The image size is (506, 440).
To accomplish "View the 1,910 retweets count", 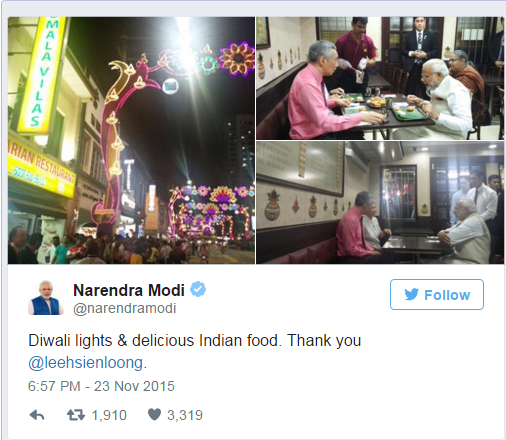I will pos(109,415).
